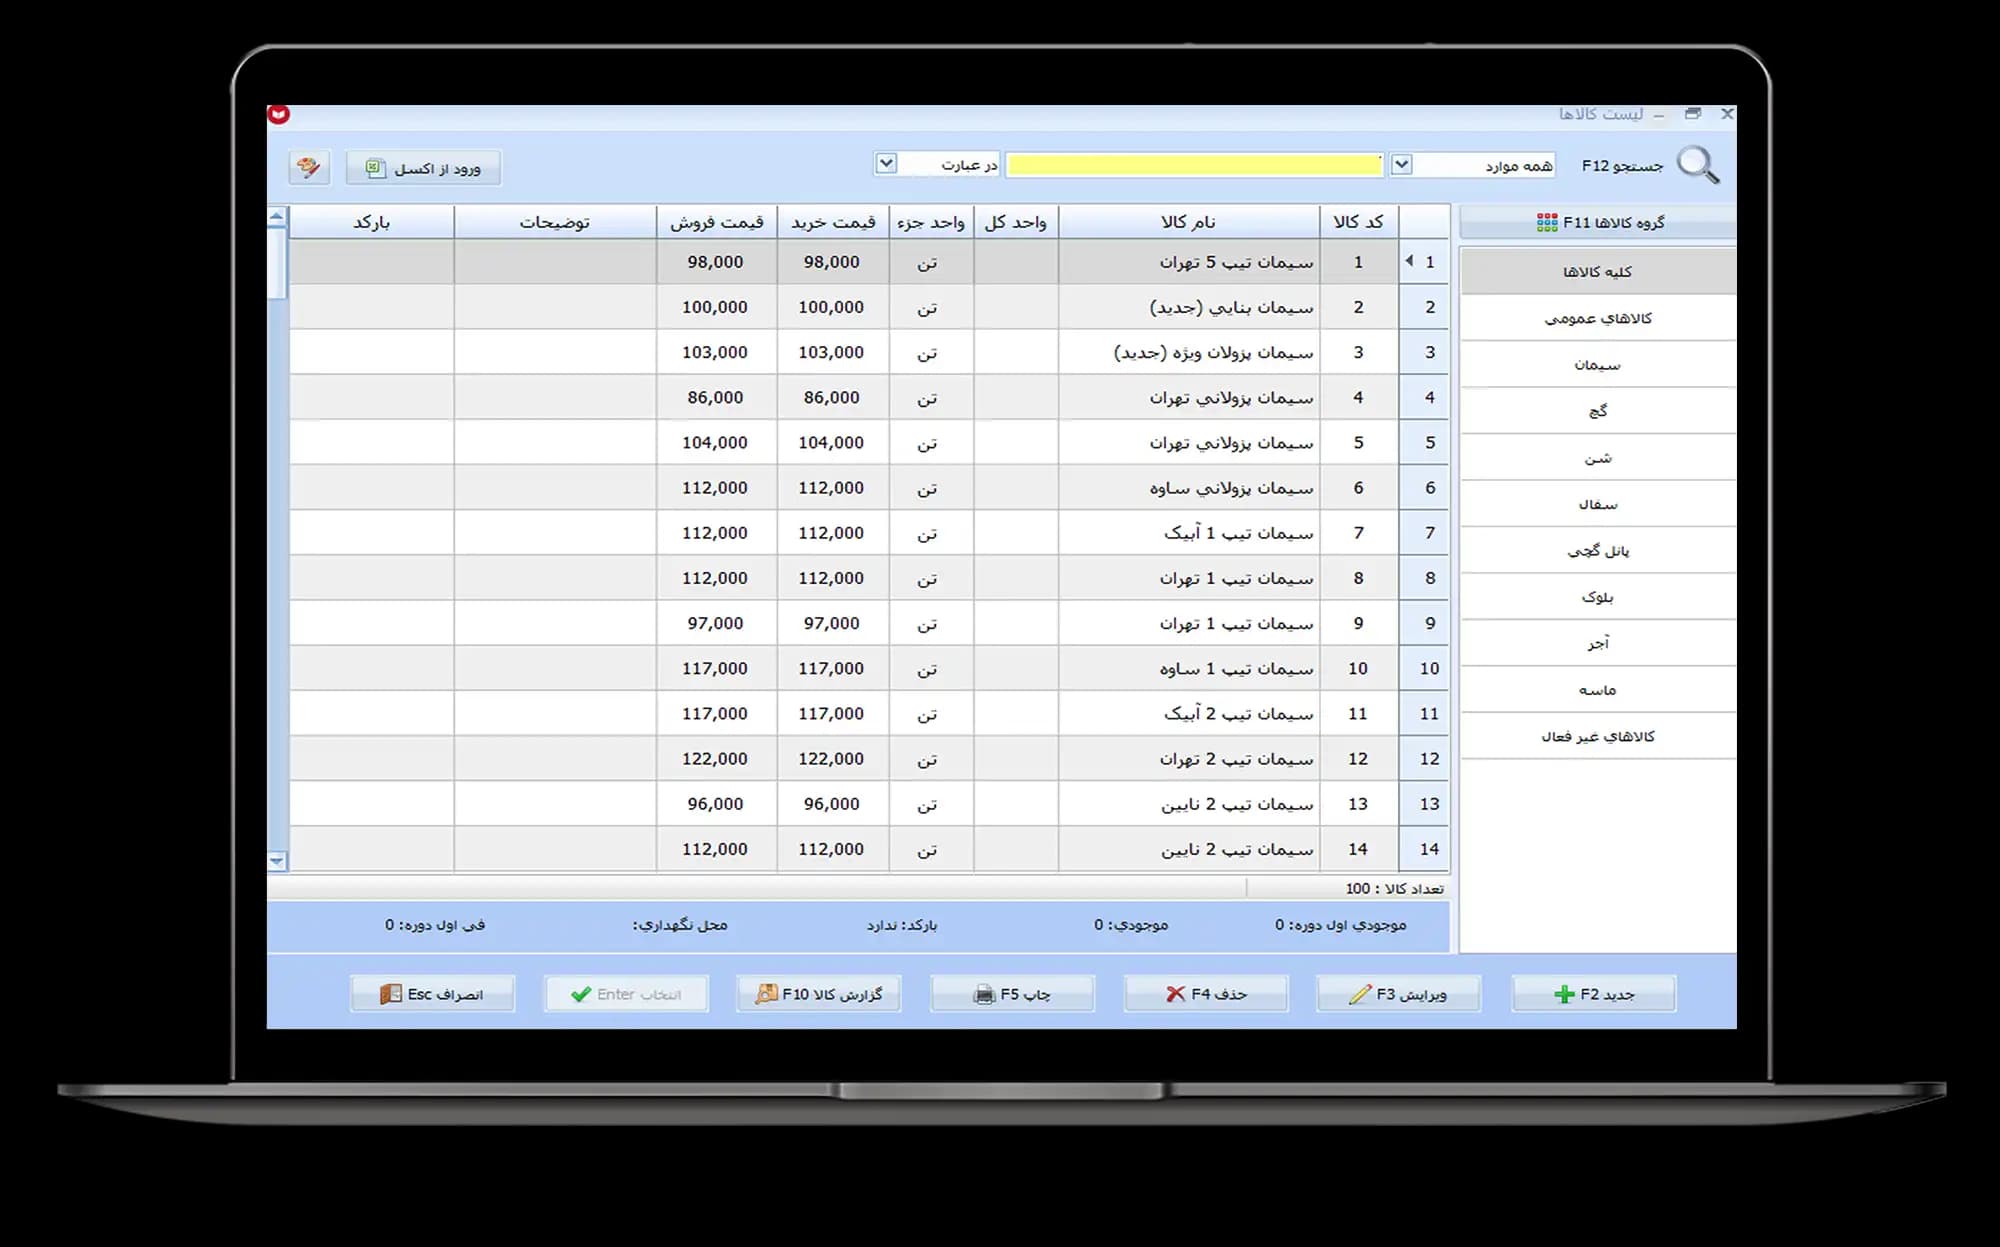Click the 'گزارش کالا F10' report button
This screenshot has height=1247, width=2000.
point(819,994)
